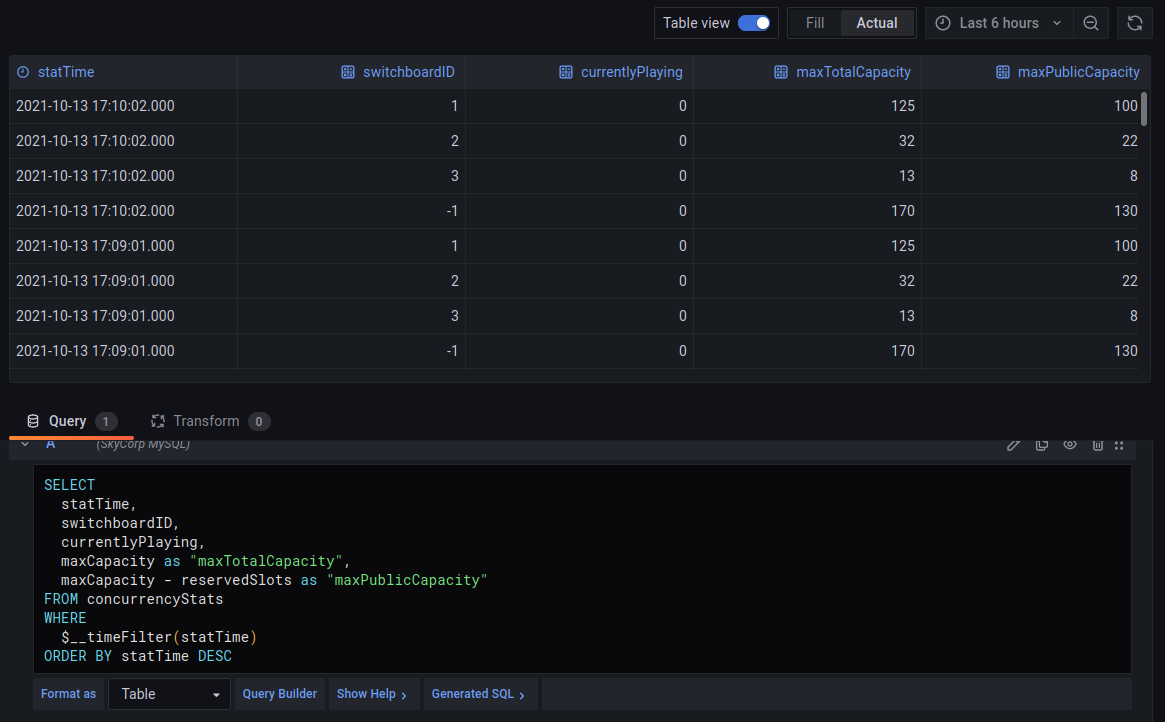This screenshot has width=1165, height=722.
Task: Click the FROM concurrencyStats line in editor
Action: (133, 599)
